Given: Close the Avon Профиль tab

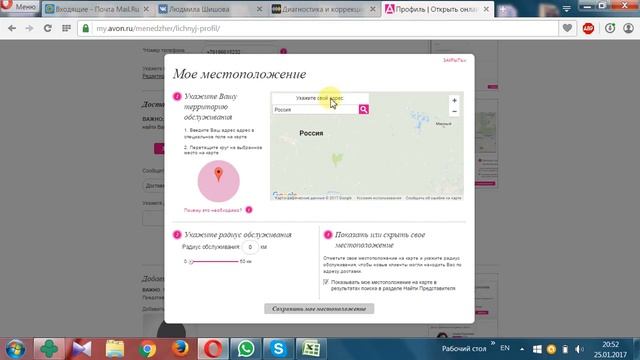Looking at the screenshot, I should point(486,9).
